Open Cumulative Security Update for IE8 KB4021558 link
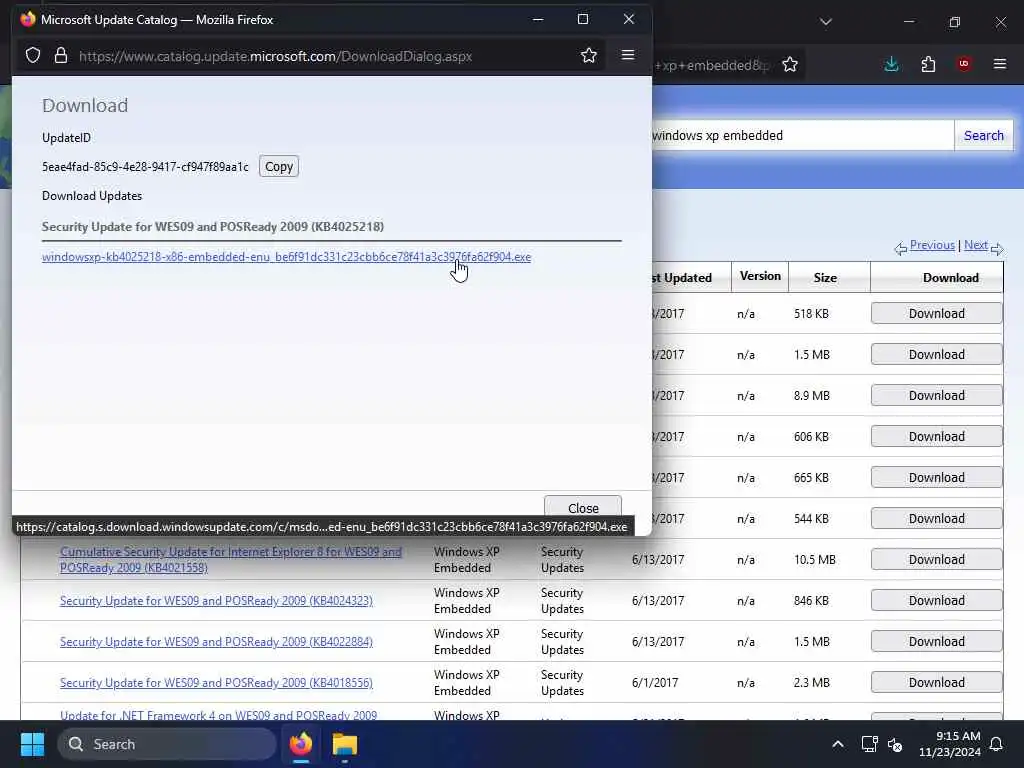1024x768 pixels. click(x=231, y=560)
